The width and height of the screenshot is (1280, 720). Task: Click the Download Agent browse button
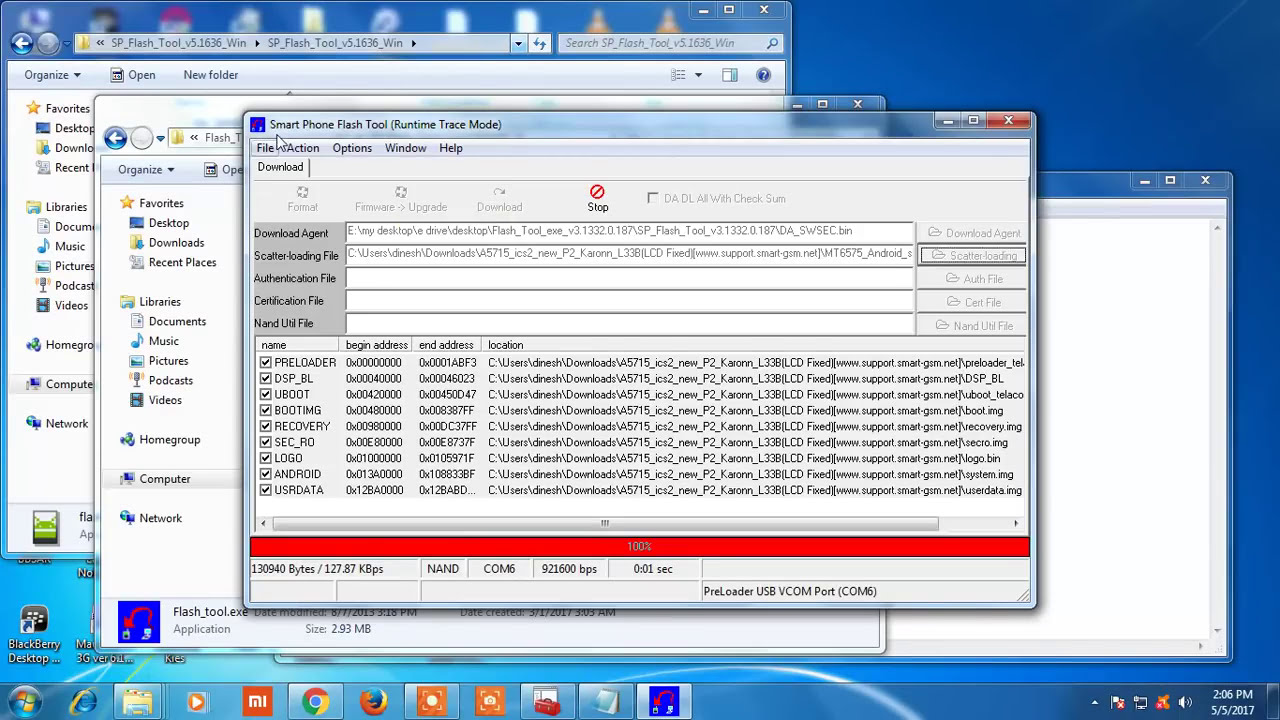(971, 233)
